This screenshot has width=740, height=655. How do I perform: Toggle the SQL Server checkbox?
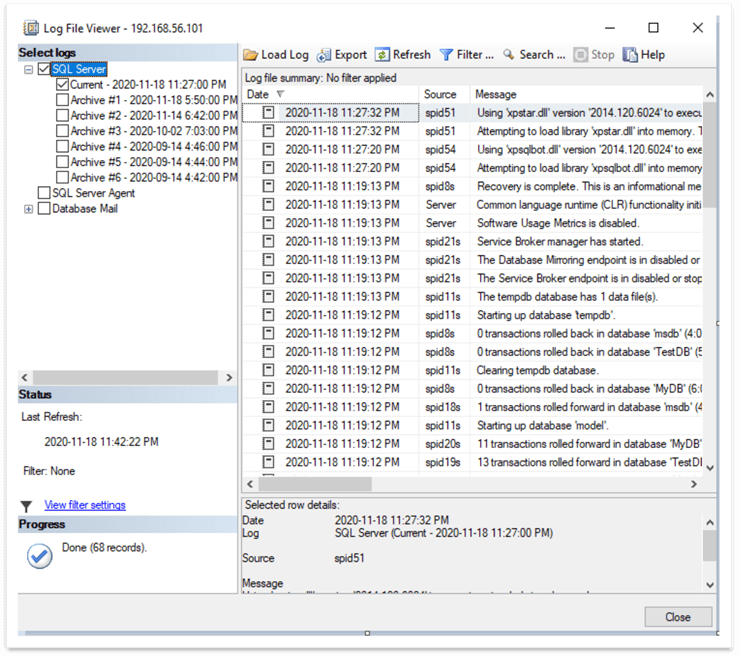coord(44,69)
